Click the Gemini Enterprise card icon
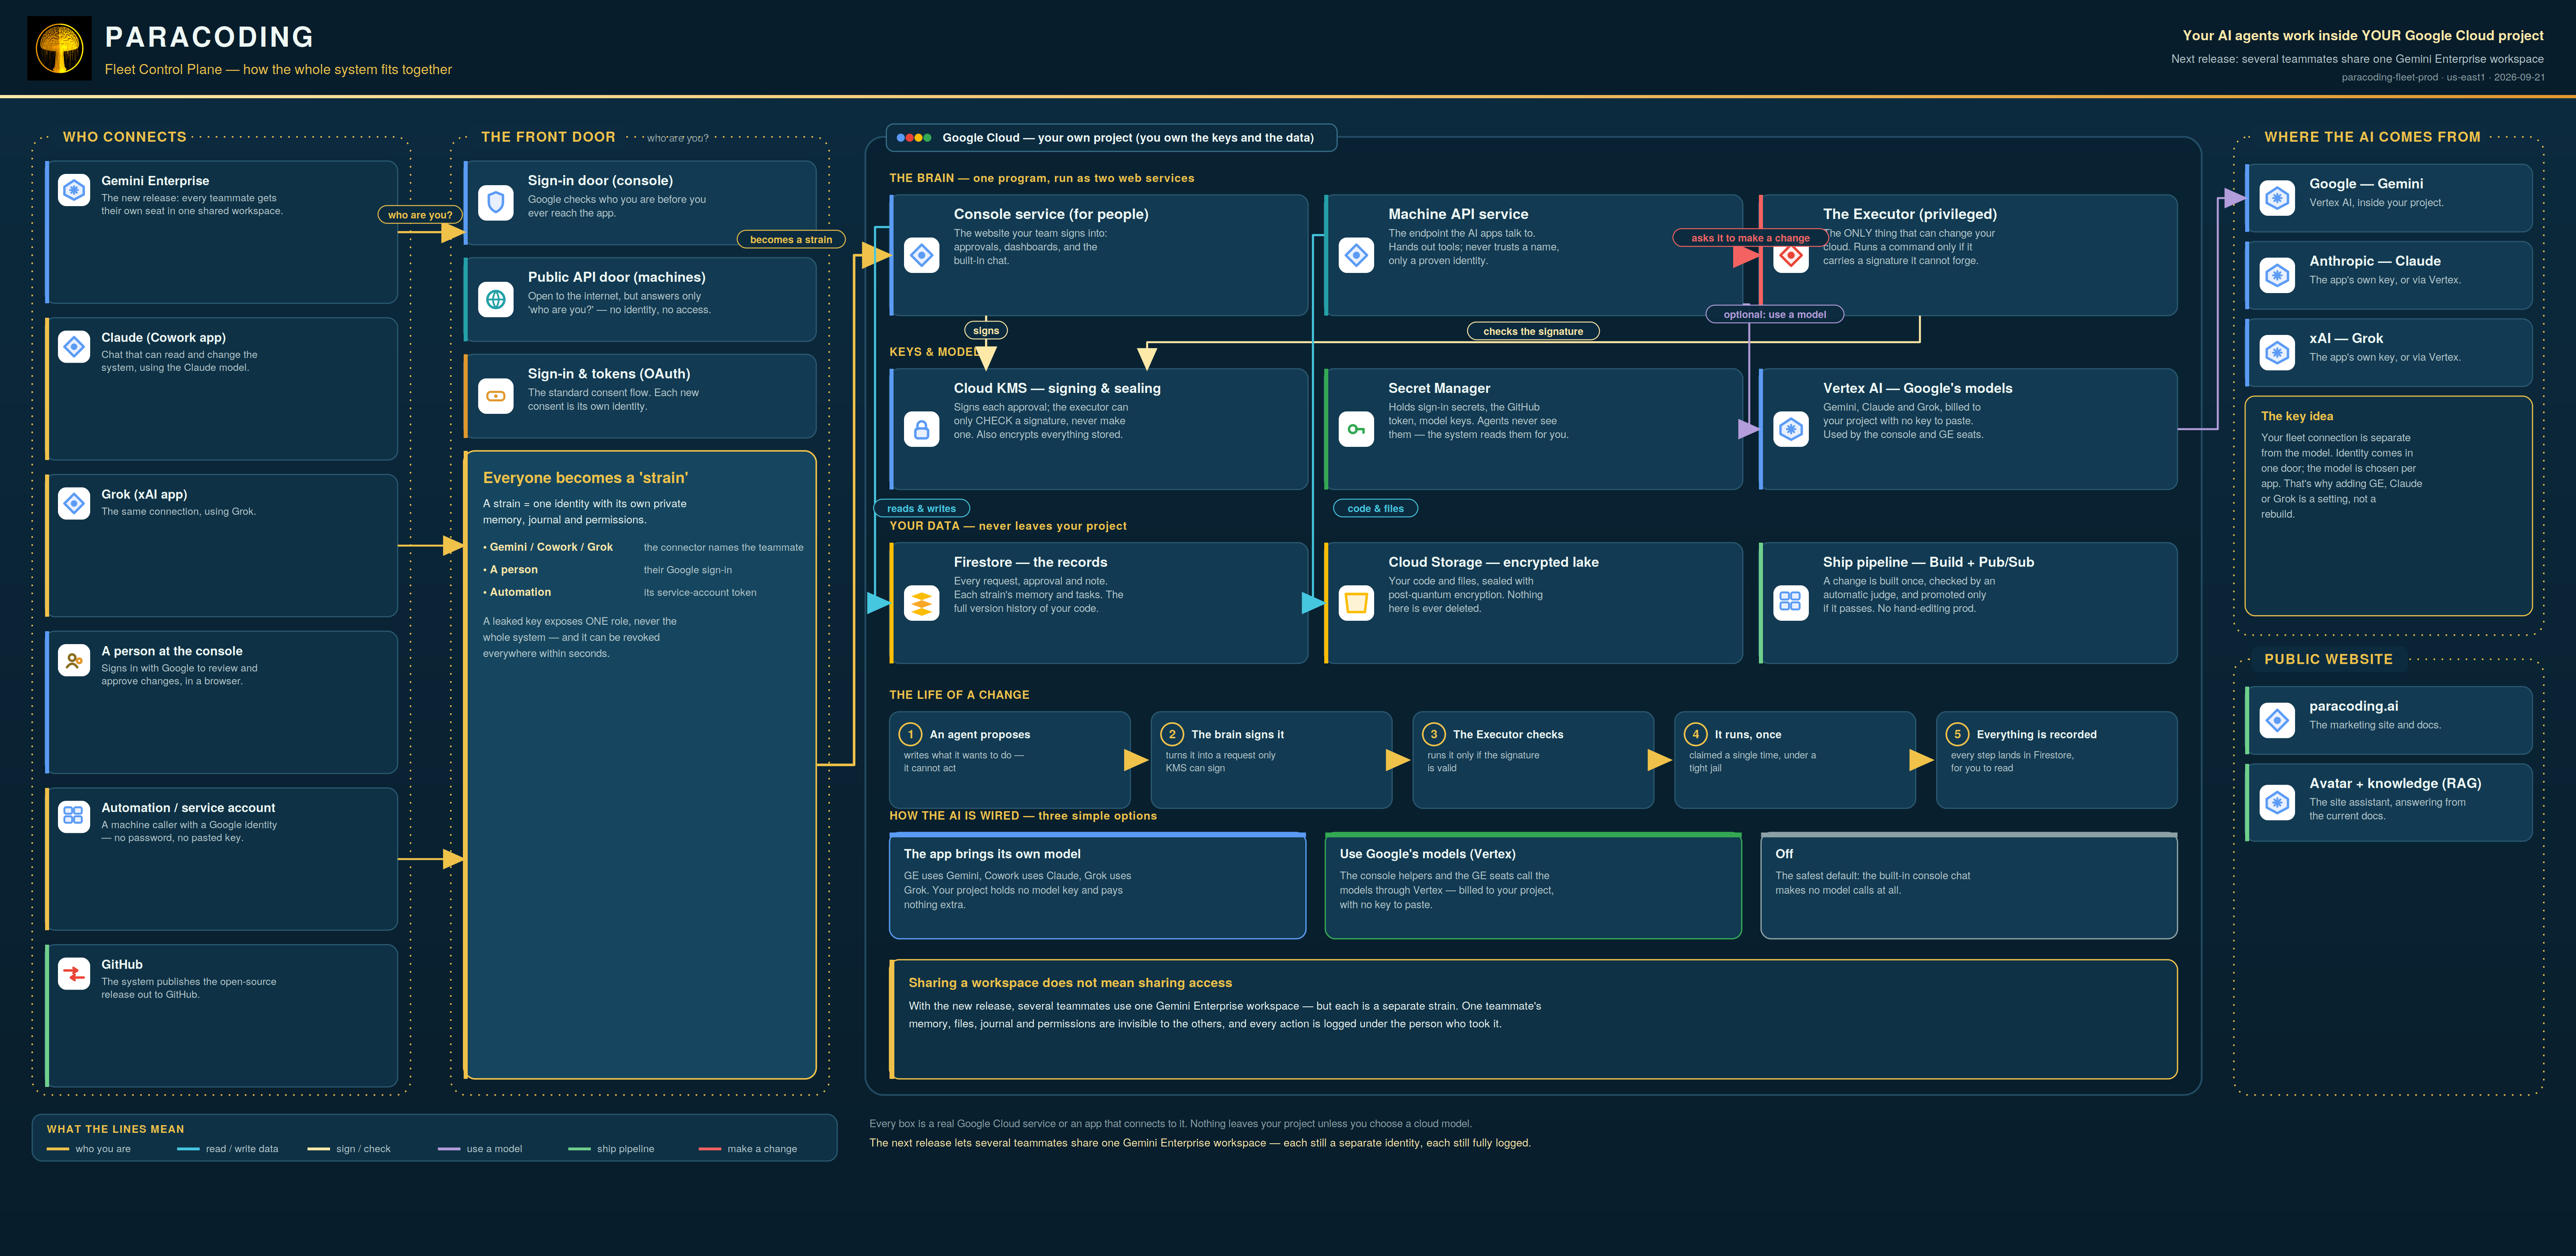 click(74, 190)
